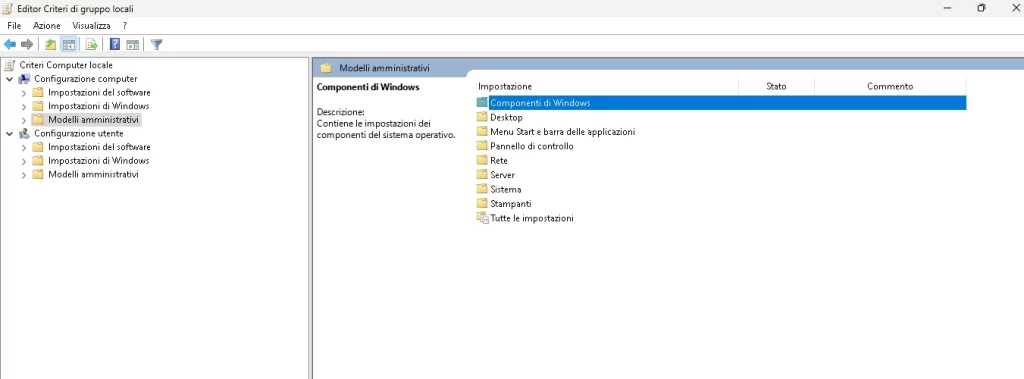
Task: Click folder icon beside Desktop in list
Action: (x=482, y=117)
